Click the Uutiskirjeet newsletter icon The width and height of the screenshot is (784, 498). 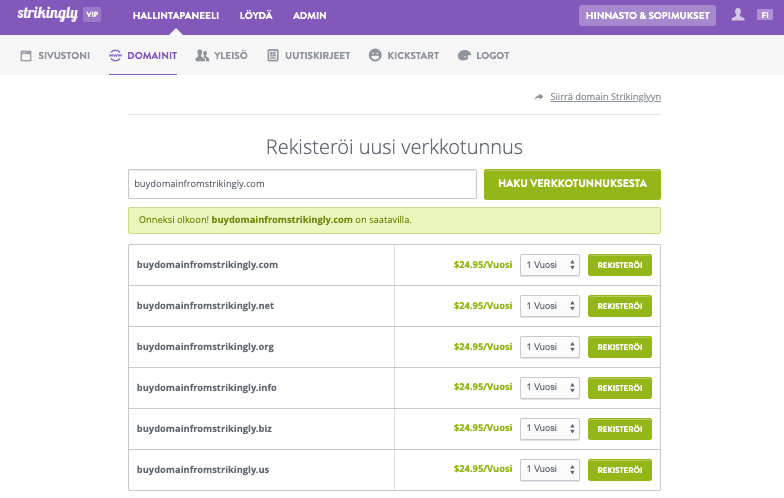[x=273, y=56]
